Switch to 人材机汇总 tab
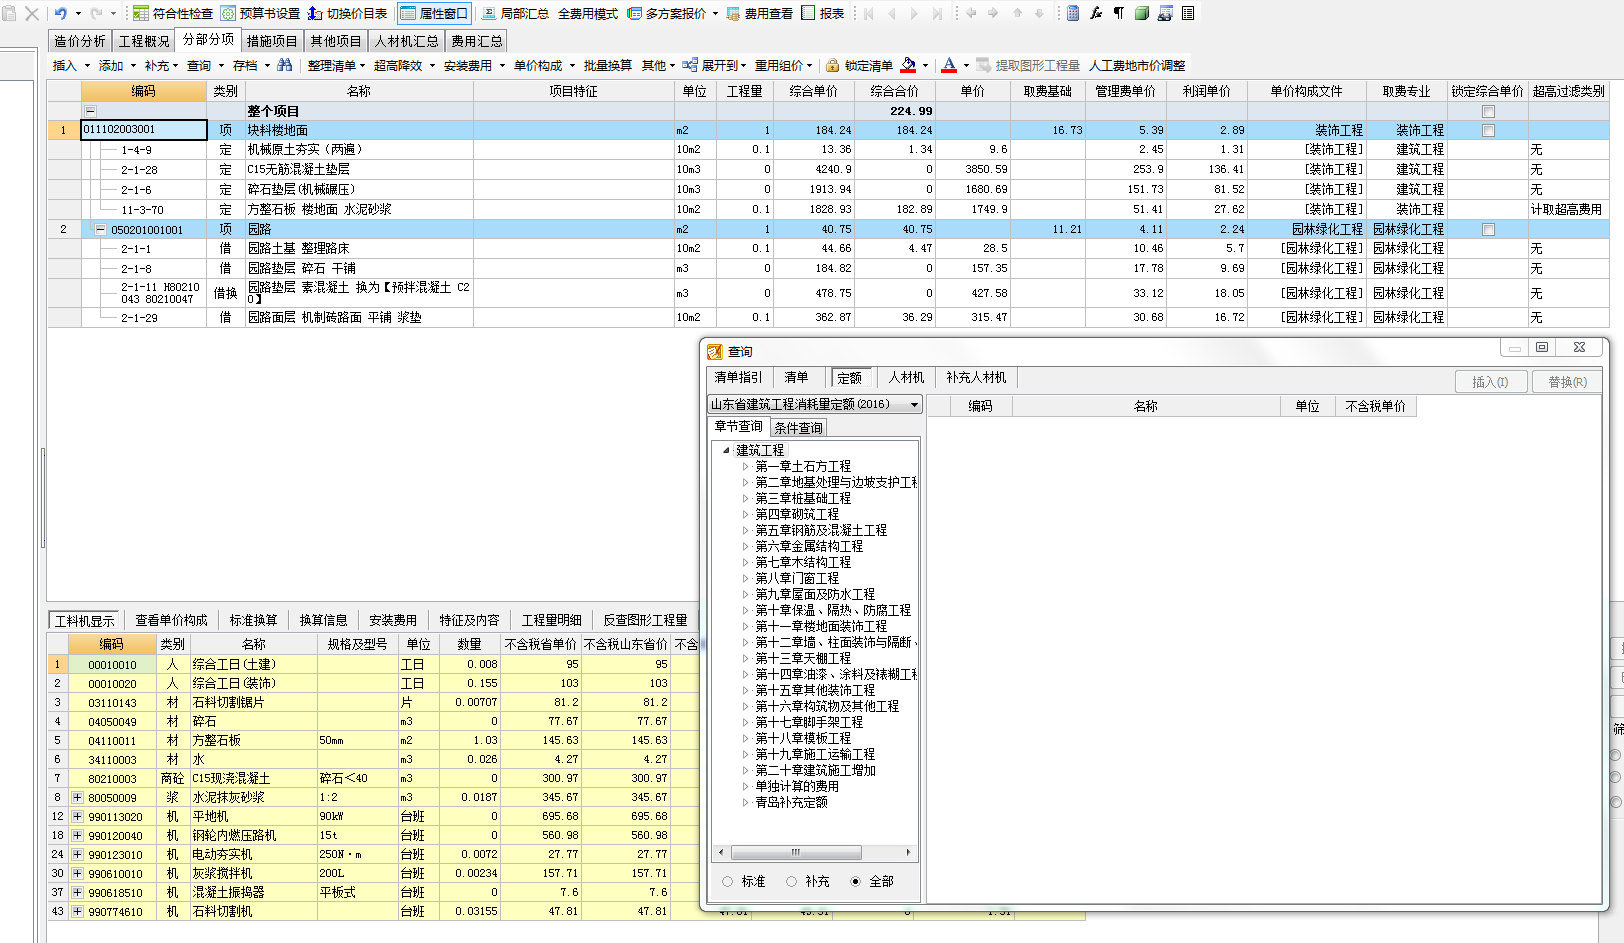 407,41
